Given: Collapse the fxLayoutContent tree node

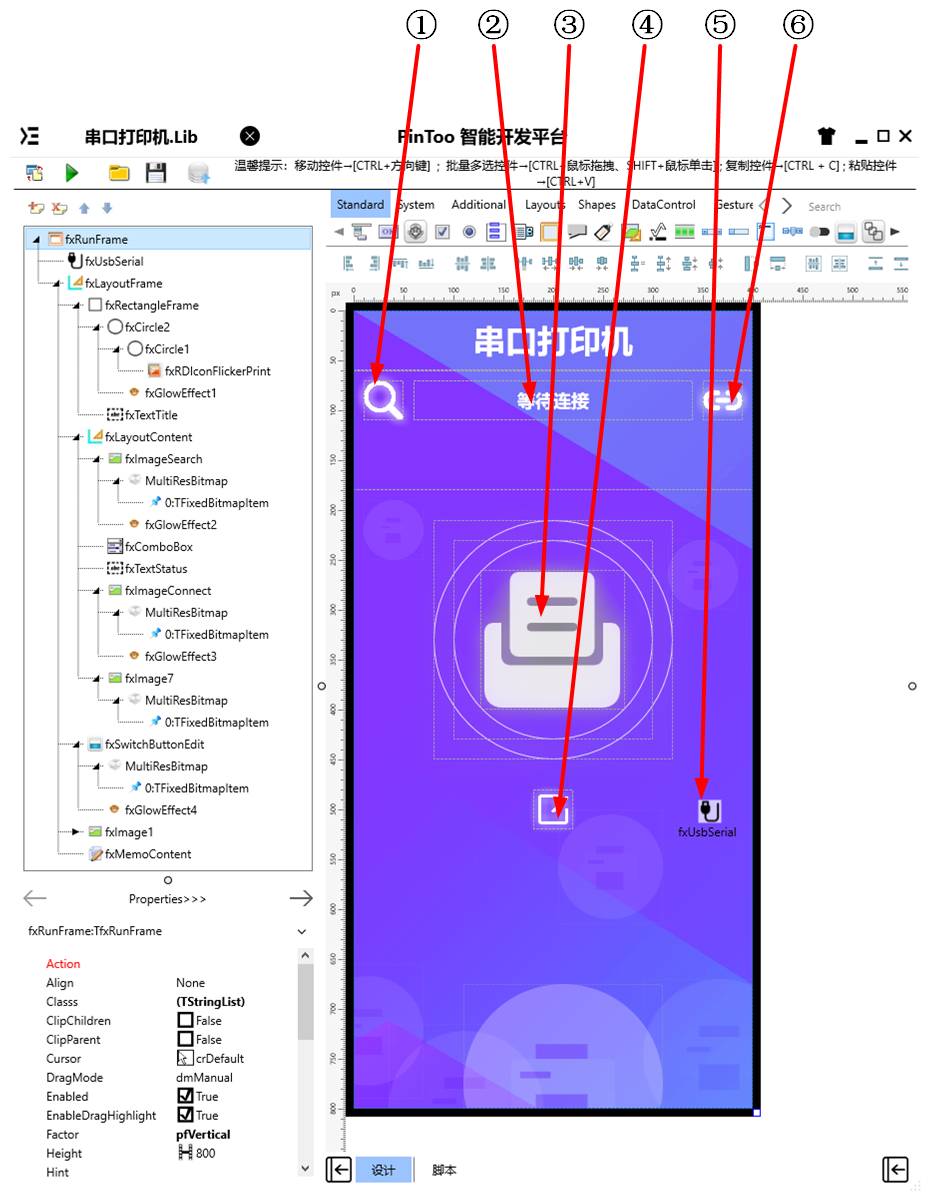Looking at the screenshot, I should [76, 437].
